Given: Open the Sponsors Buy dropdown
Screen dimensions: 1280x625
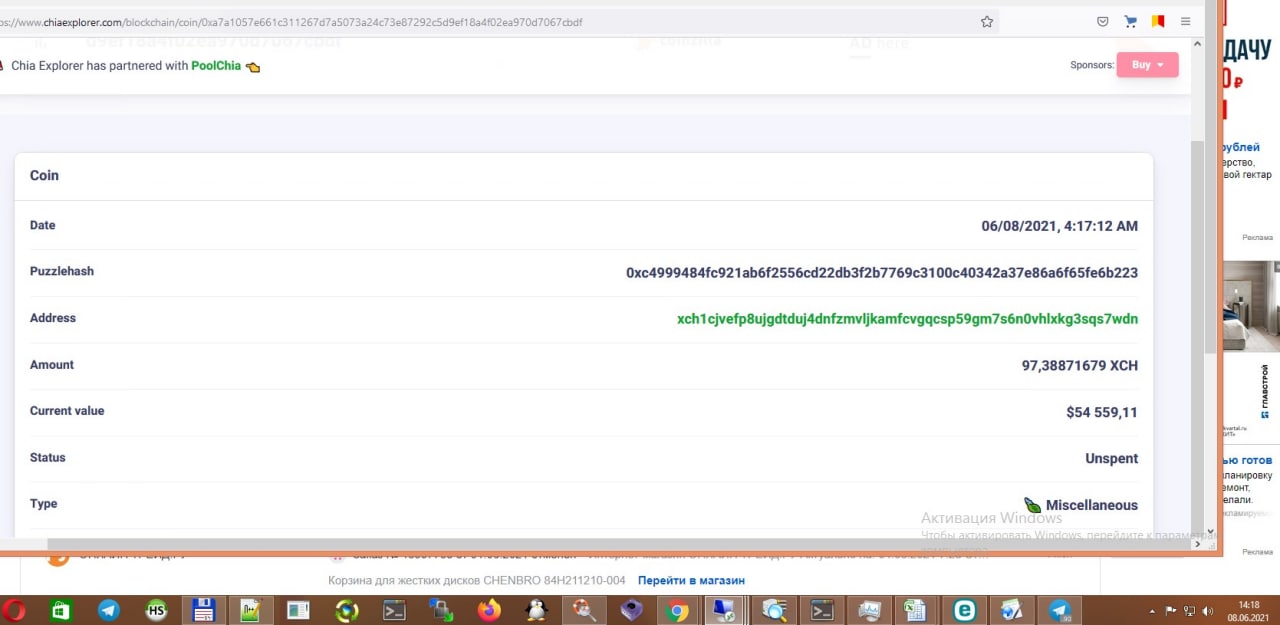Looking at the screenshot, I should [x=1147, y=65].
